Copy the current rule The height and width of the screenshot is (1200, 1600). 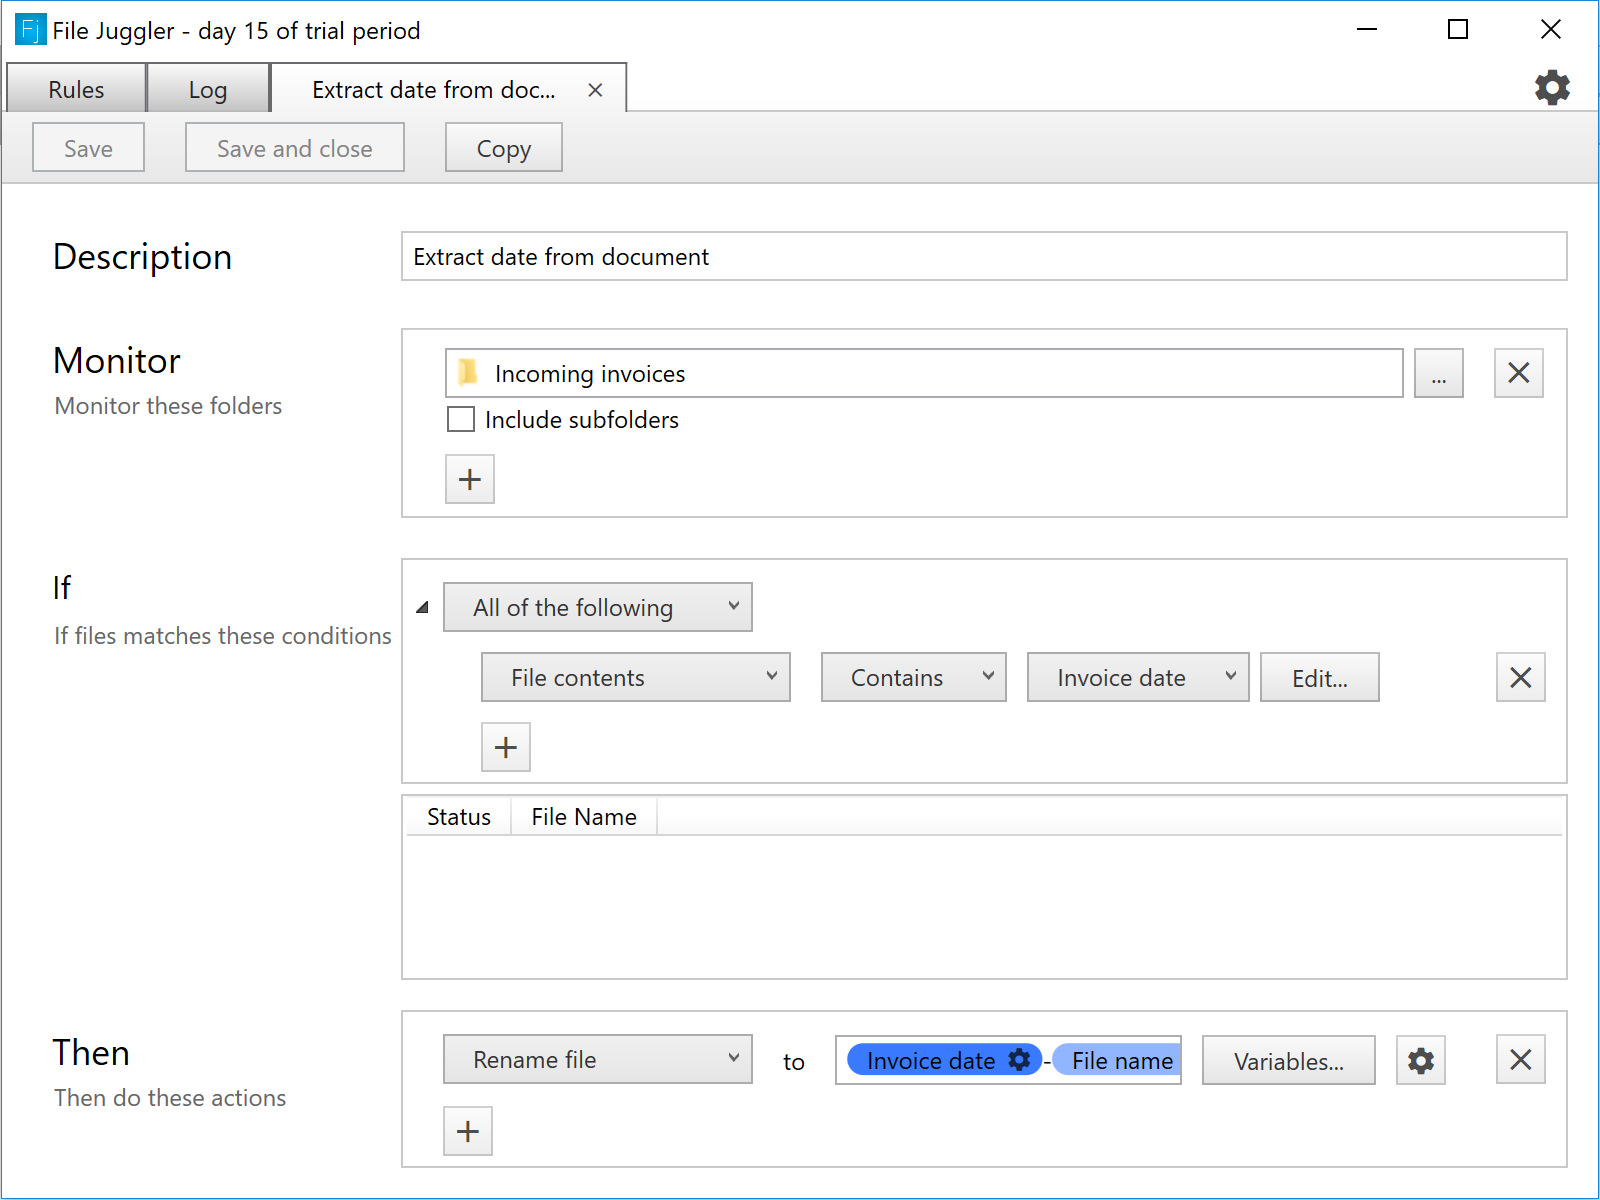click(x=504, y=148)
